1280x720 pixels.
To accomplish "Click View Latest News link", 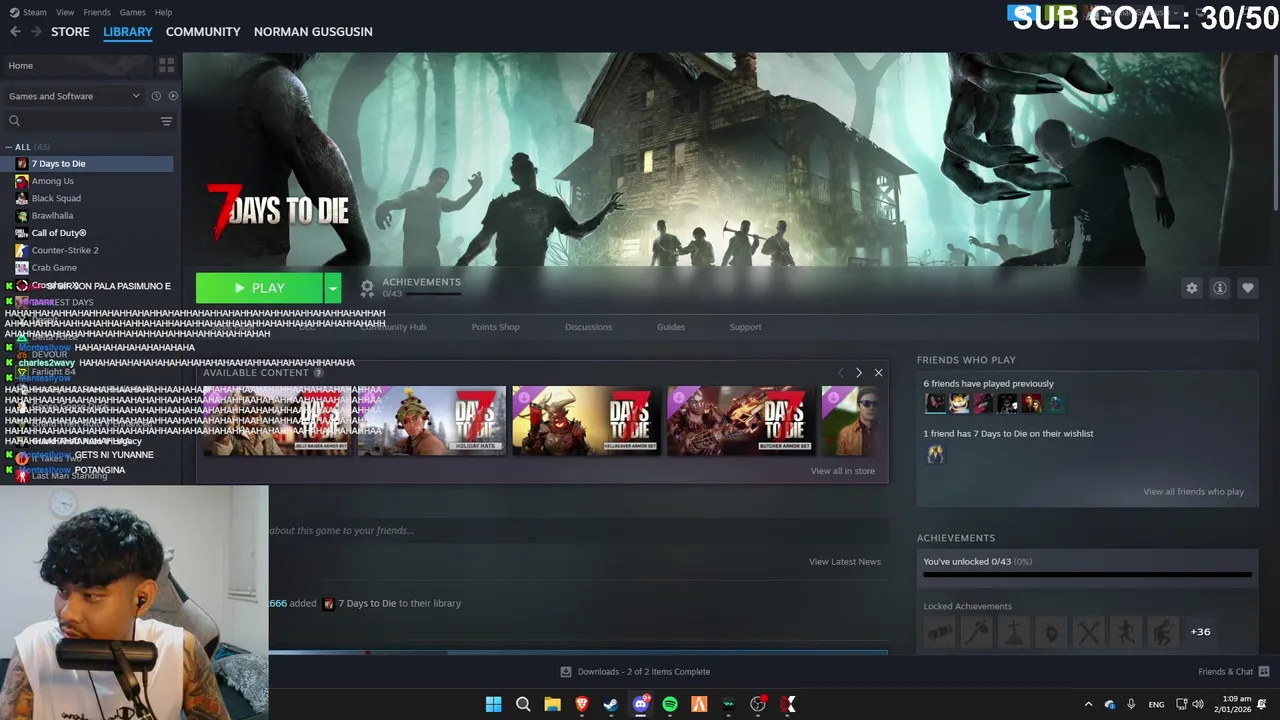I will pos(845,562).
